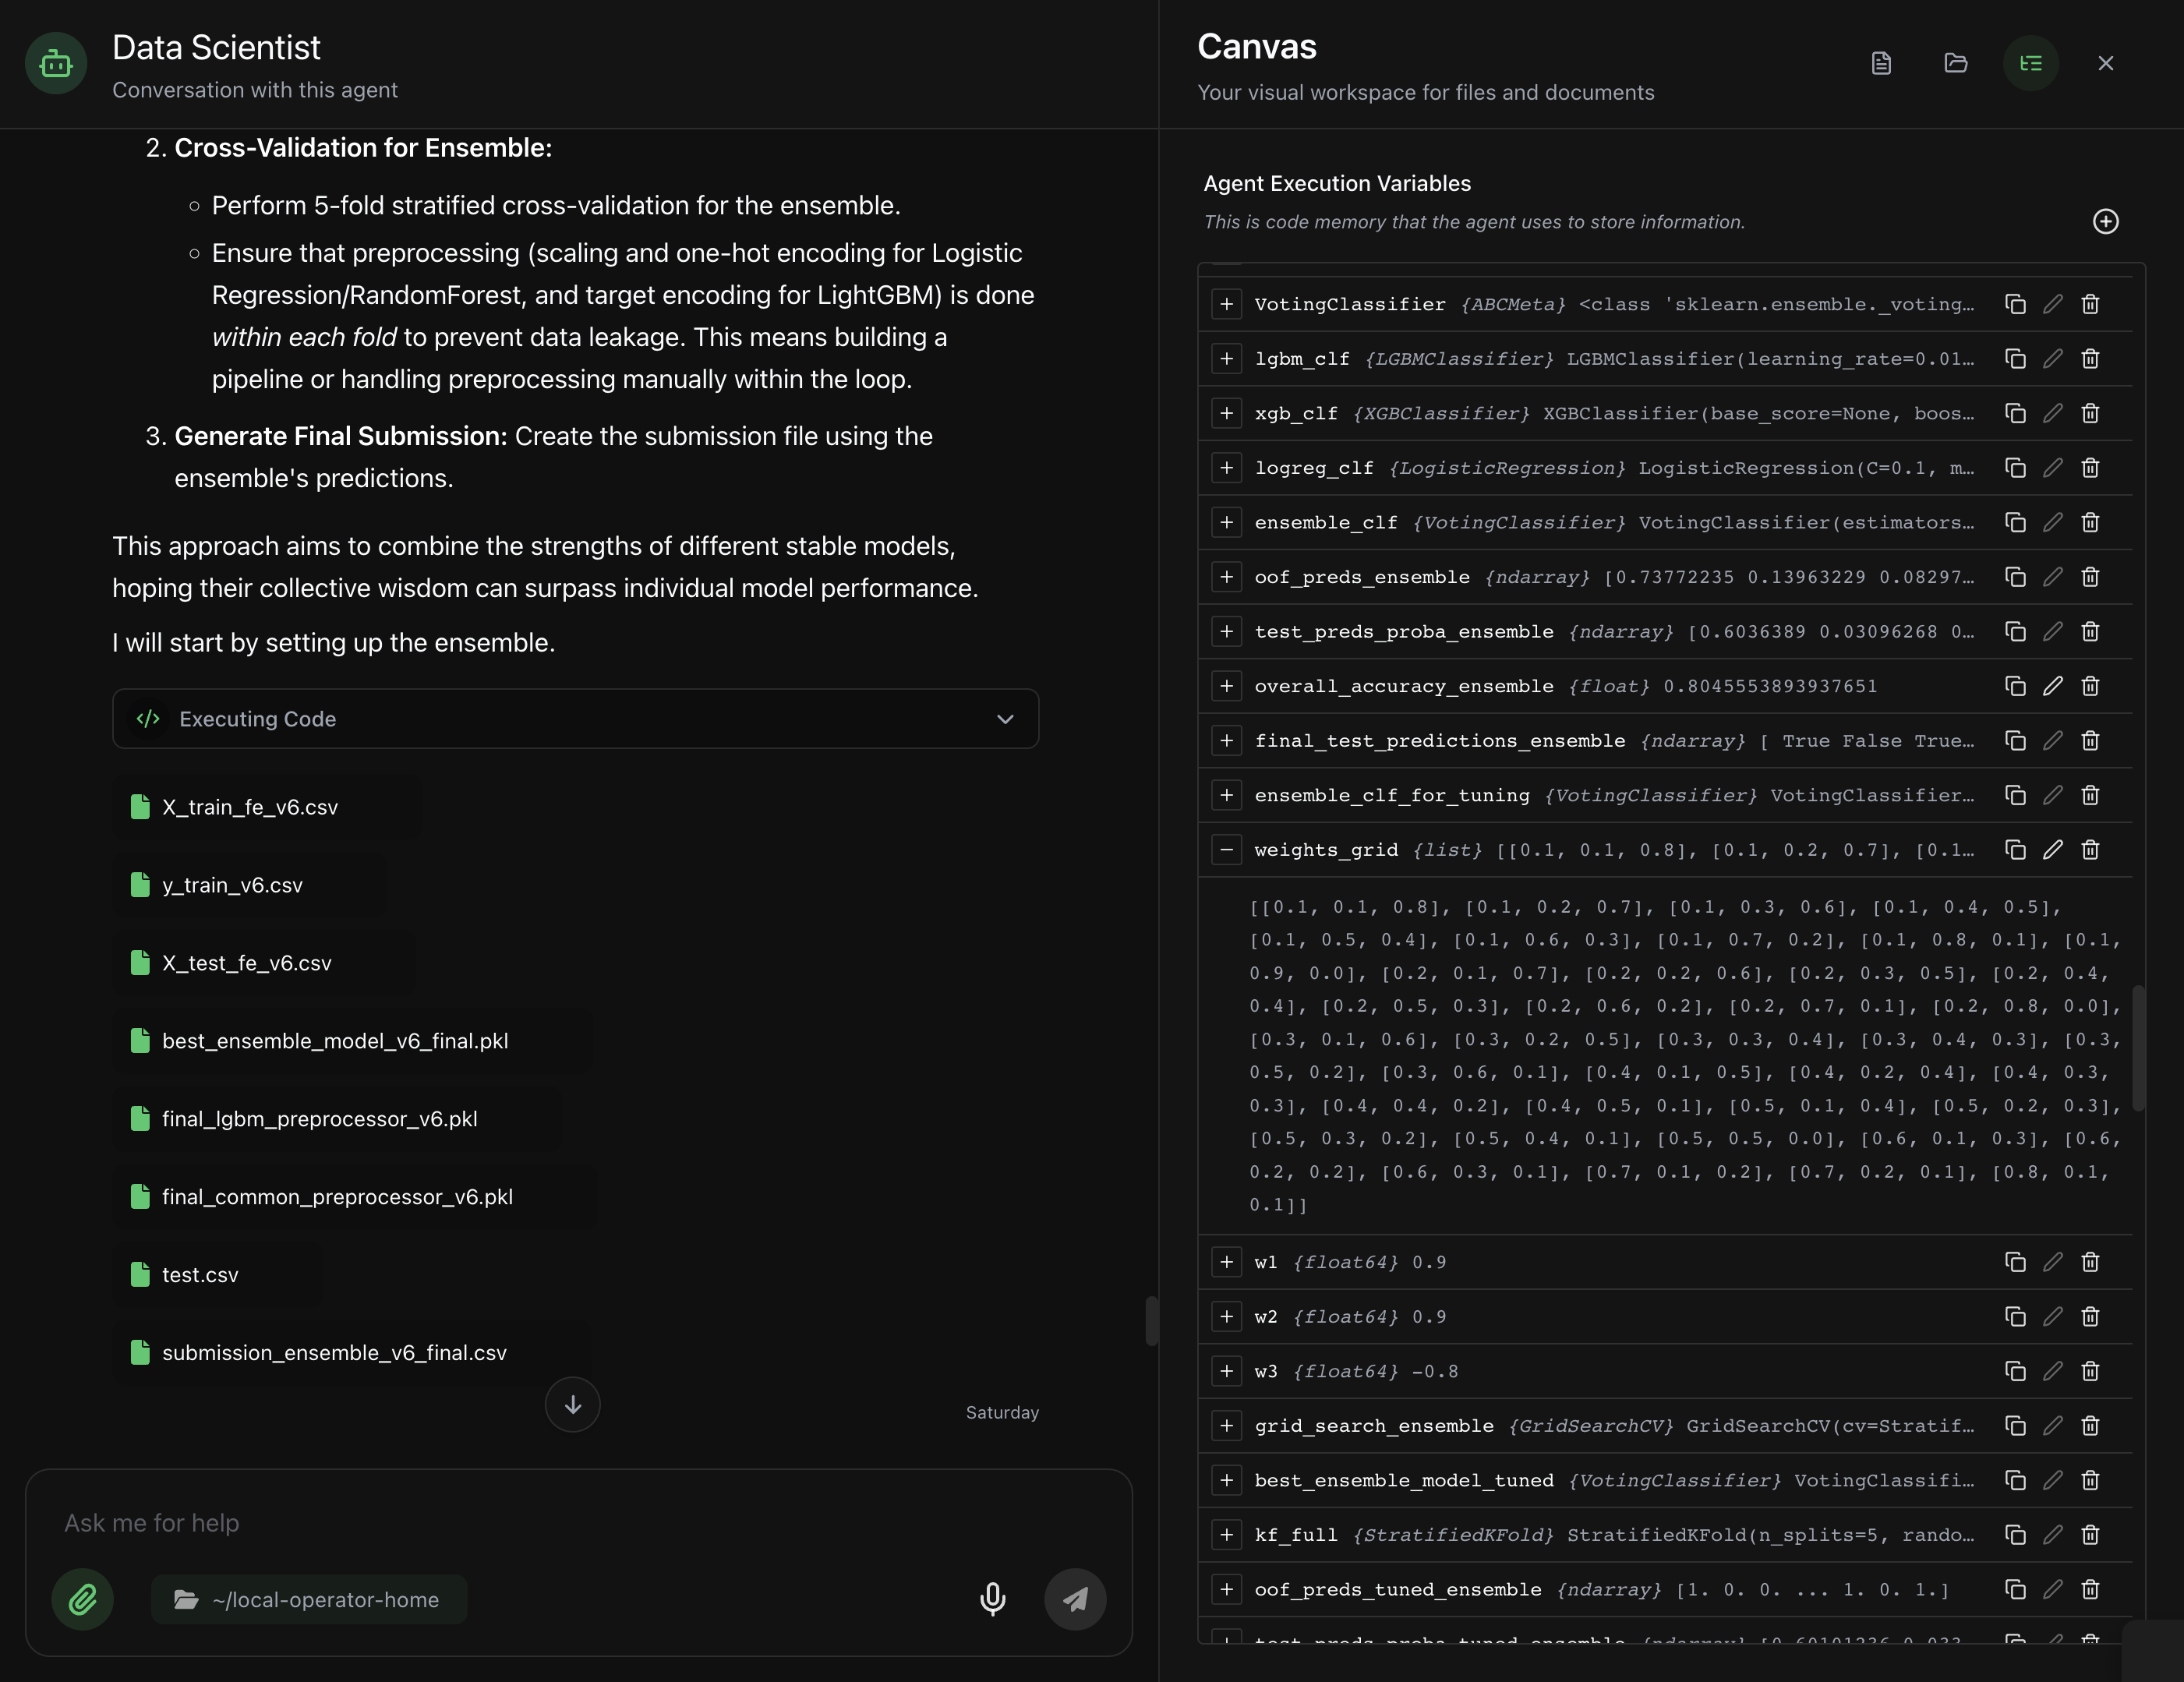Screen dimensions: 2184x1682
Task: Expand the ensemble_clf variable
Action: [x=1226, y=522]
